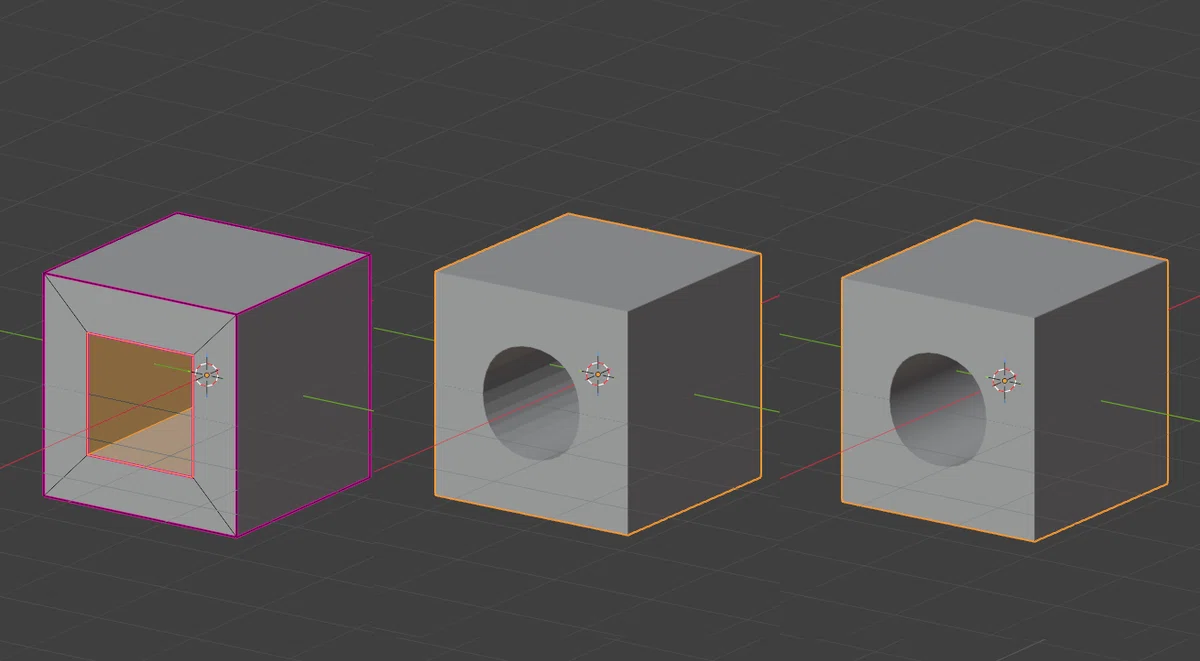Click the origin point on the right cube
This screenshot has width=1200, height=661.
1004,380
